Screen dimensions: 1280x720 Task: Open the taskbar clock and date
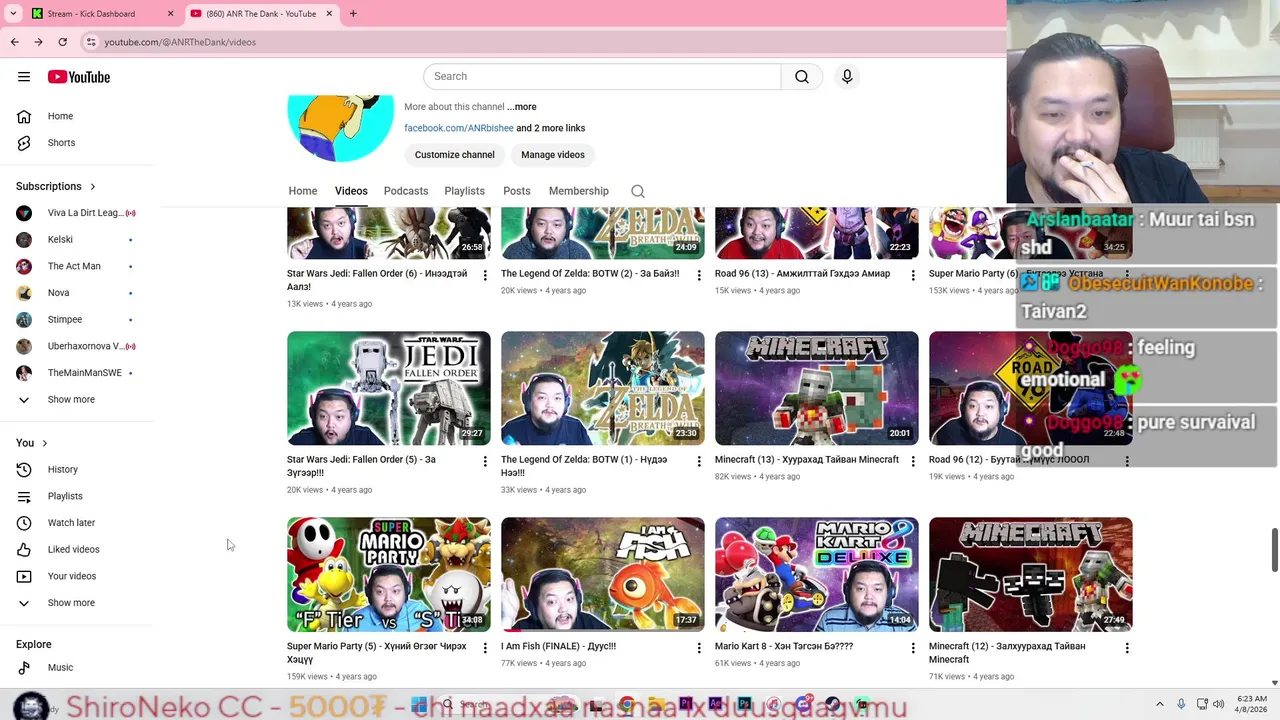(x=1252, y=704)
